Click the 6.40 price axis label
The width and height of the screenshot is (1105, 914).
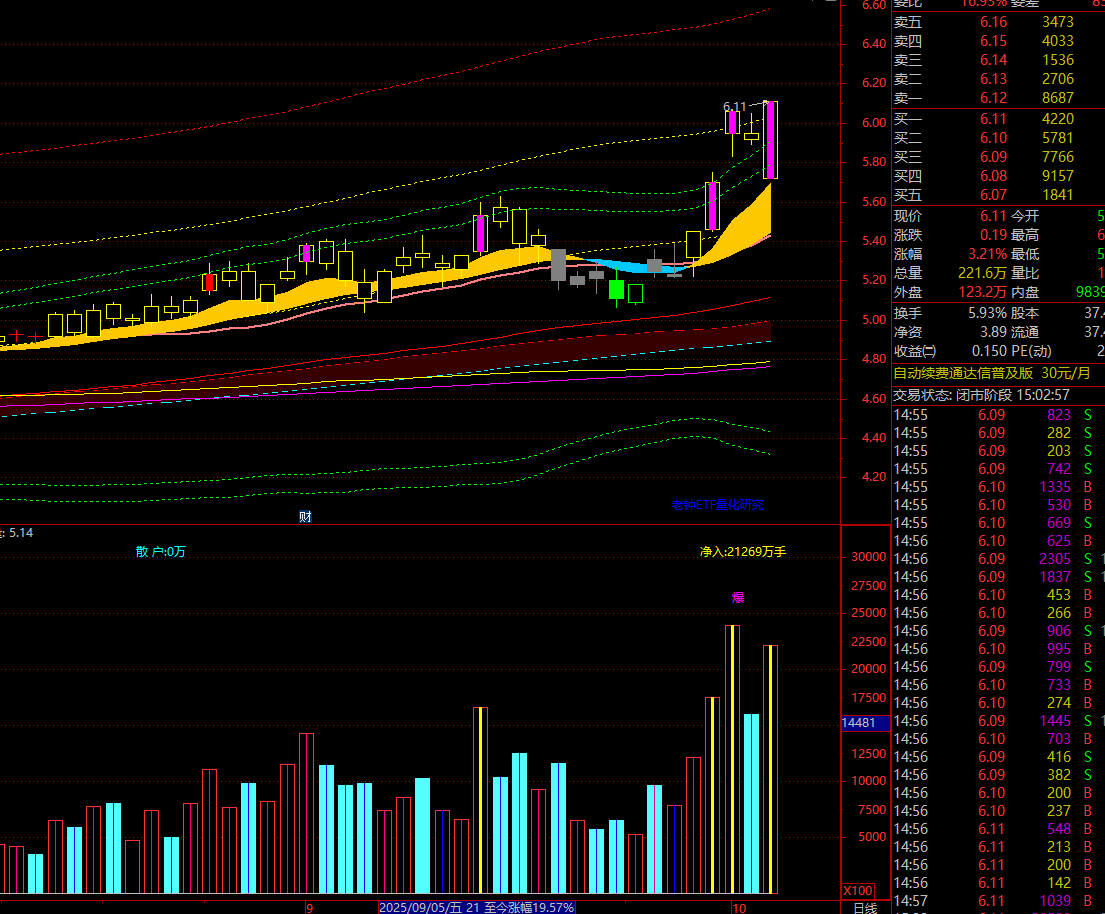coord(874,44)
